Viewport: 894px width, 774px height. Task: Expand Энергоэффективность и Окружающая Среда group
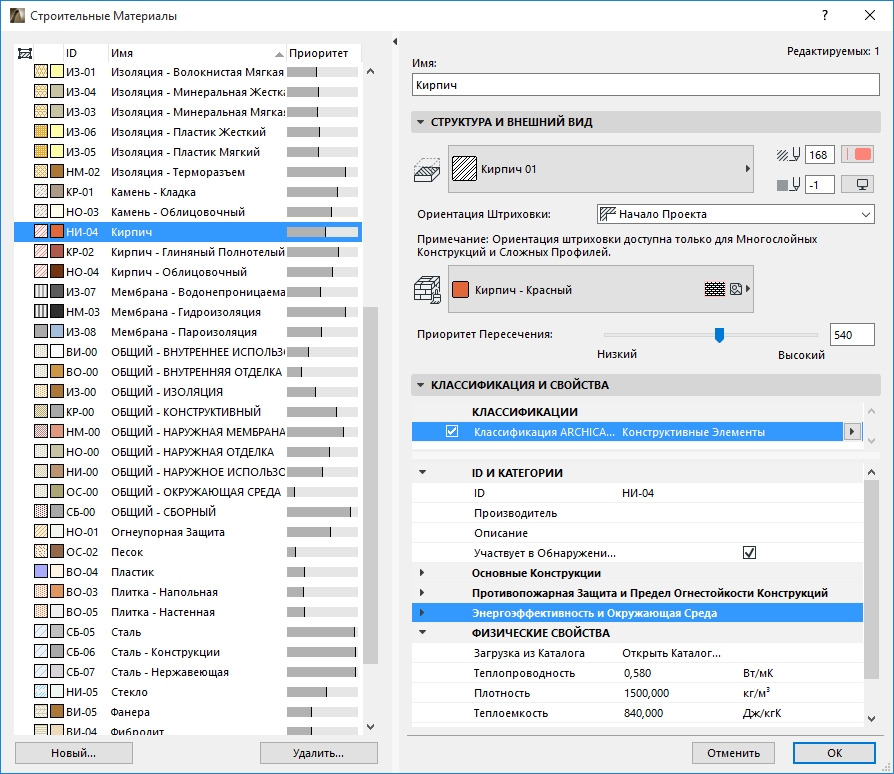(422, 613)
